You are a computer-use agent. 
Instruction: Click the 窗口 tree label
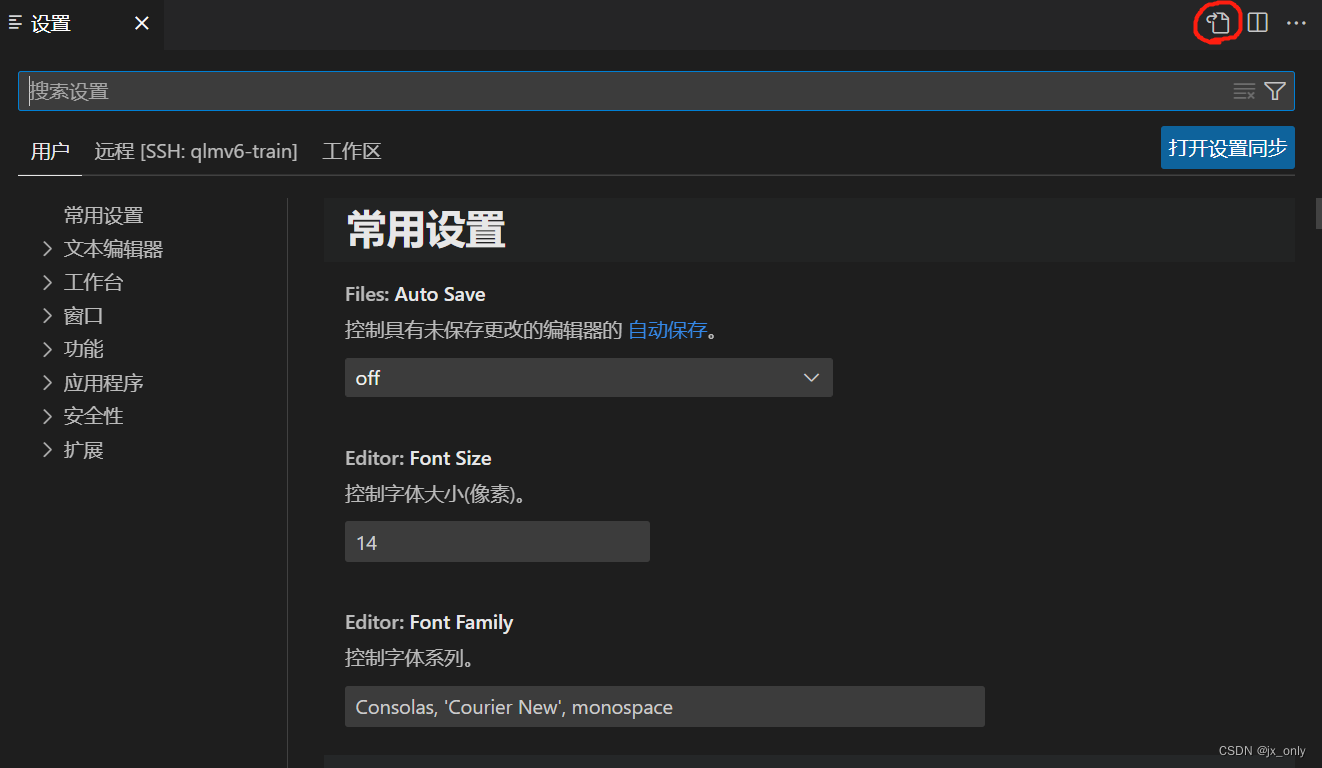84,316
